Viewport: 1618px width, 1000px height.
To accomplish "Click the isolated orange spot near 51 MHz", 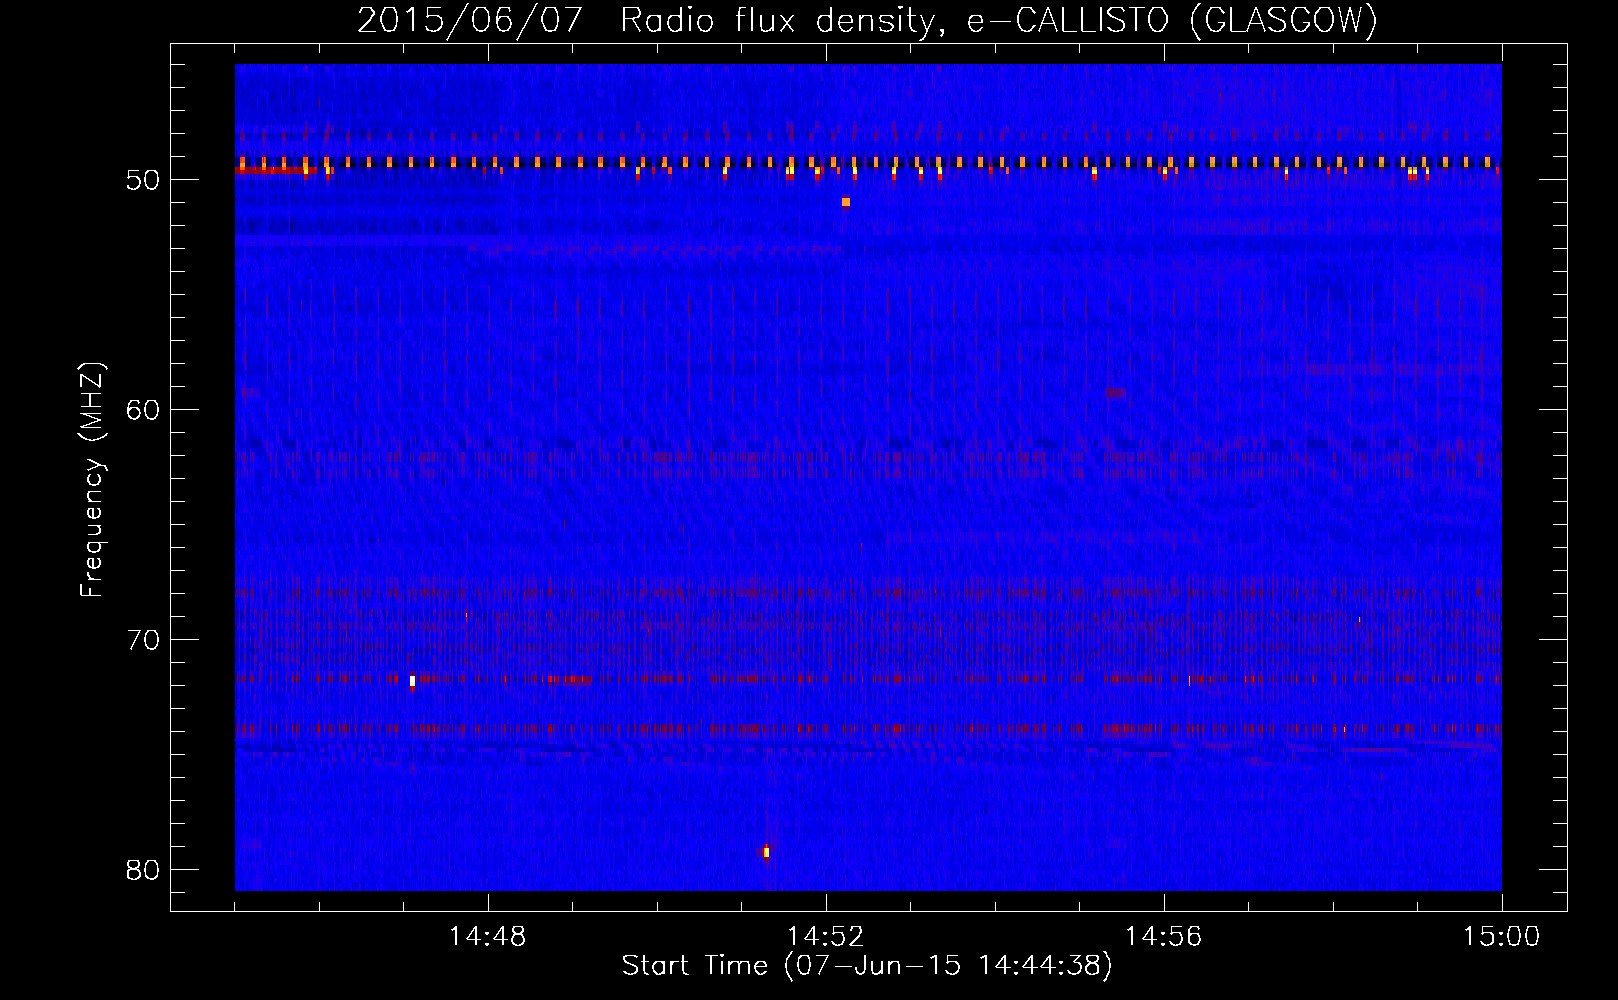I will (x=846, y=202).
